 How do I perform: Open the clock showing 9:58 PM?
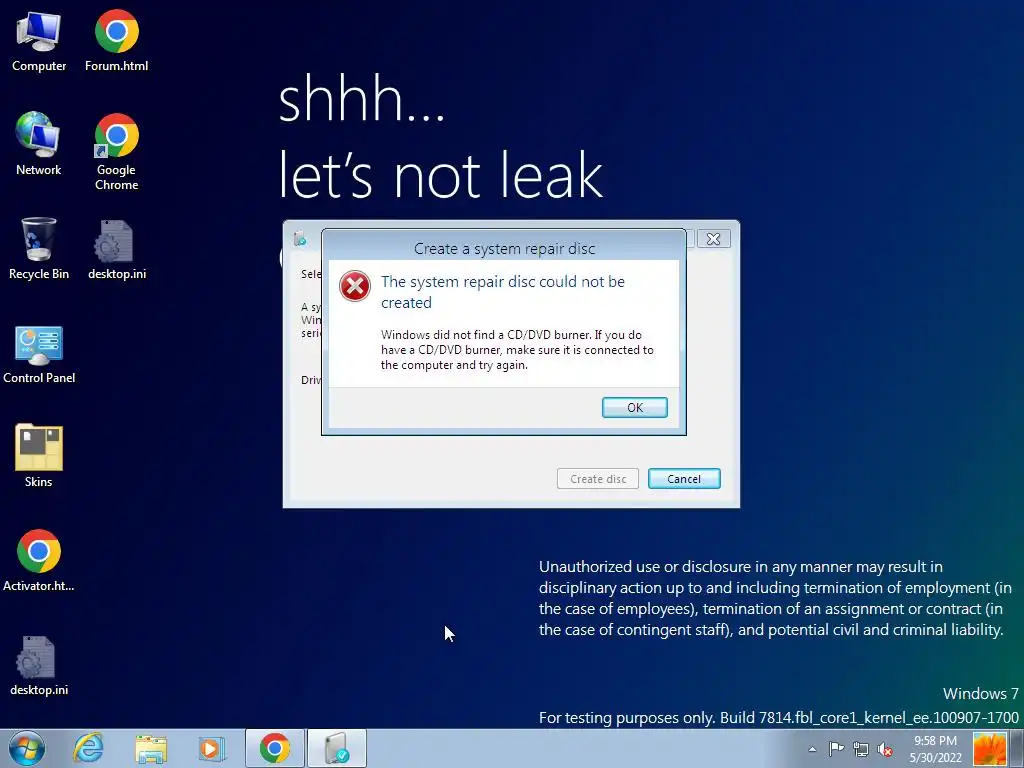click(x=935, y=749)
